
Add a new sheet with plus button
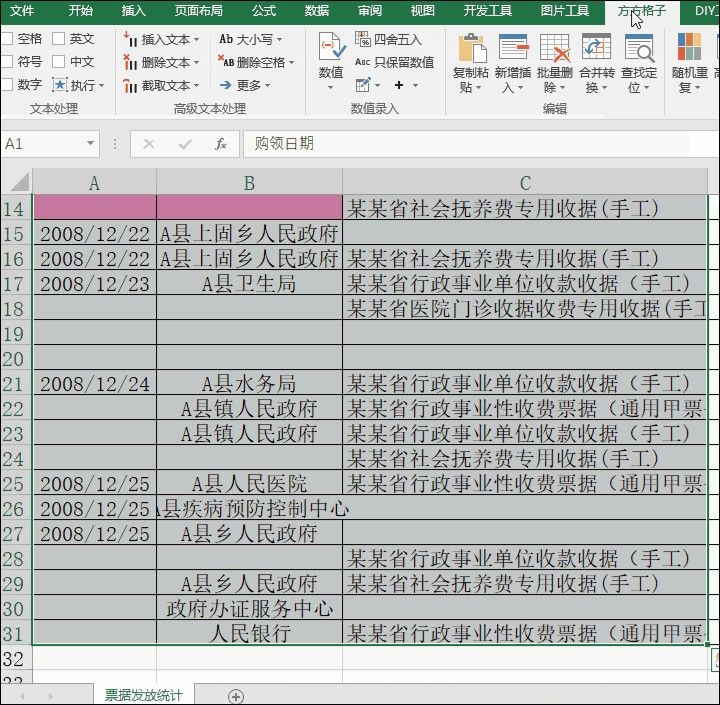(236, 696)
